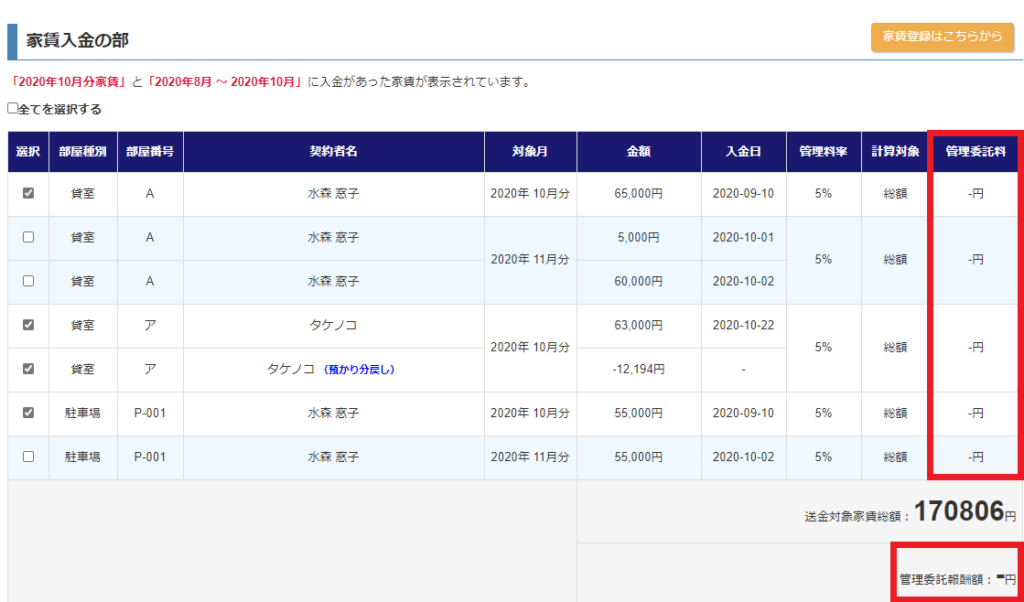Image resolution: width=1024 pixels, height=602 pixels.
Task: Click the 対象月 column header
Action: pyautogui.click(x=530, y=152)
